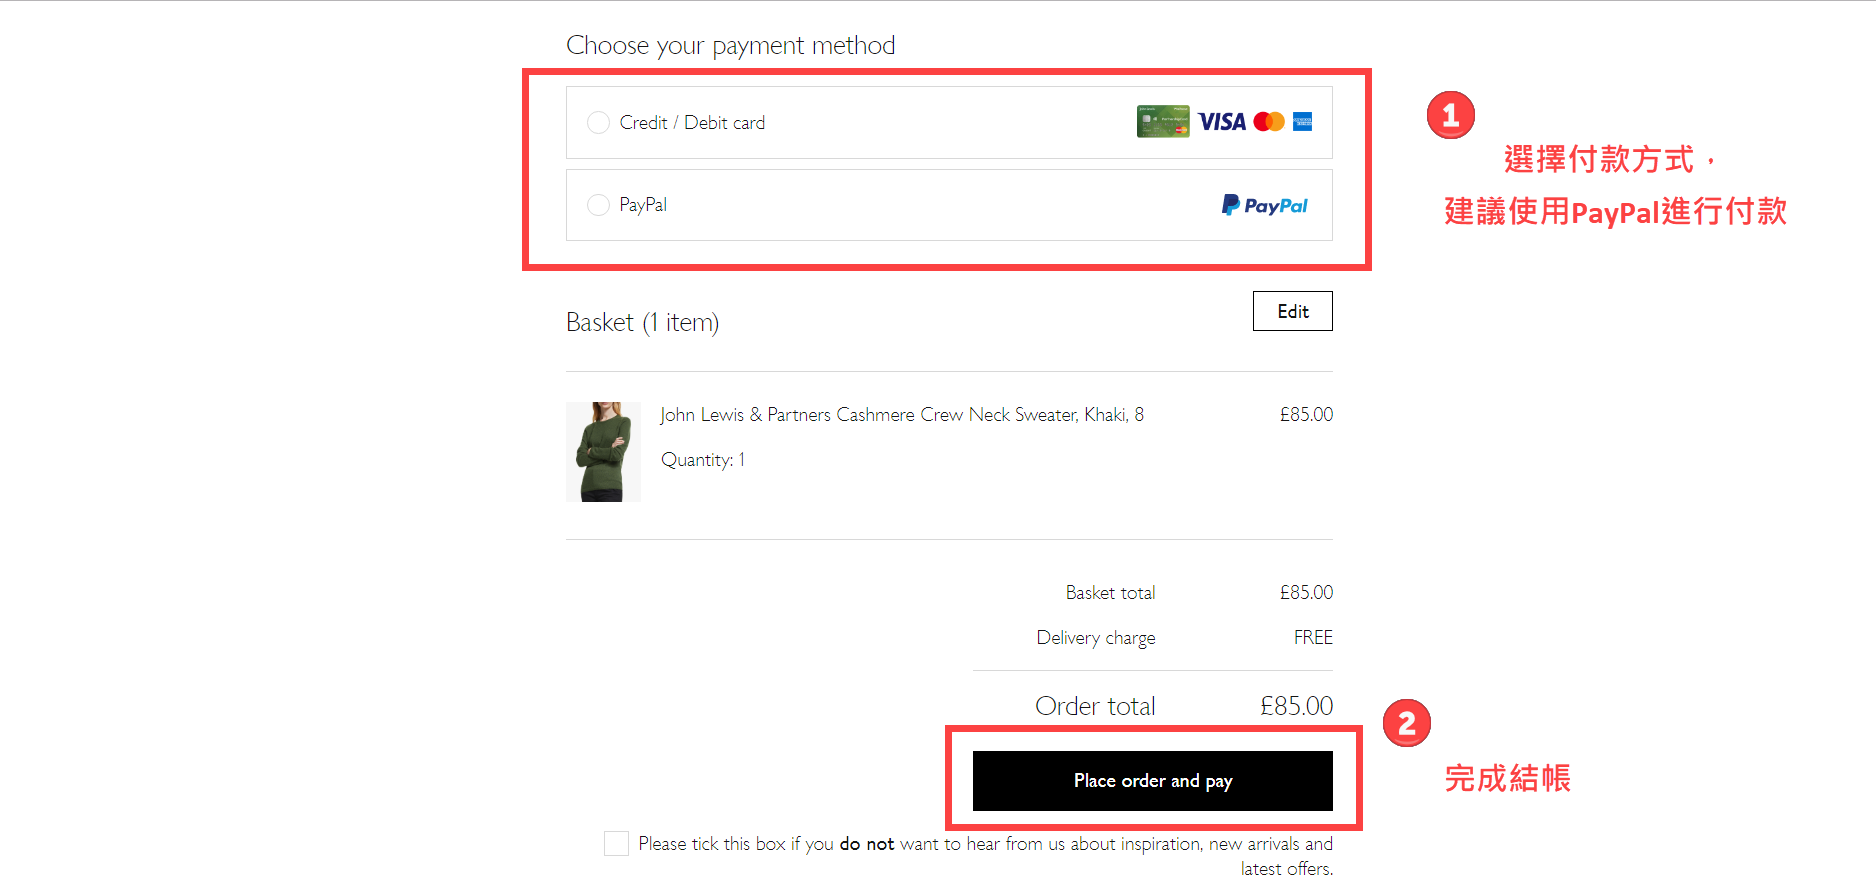Click the Basket (1 item) heading
The image size is (1876, 881).
pyautogui.click(x=642, y=322)
